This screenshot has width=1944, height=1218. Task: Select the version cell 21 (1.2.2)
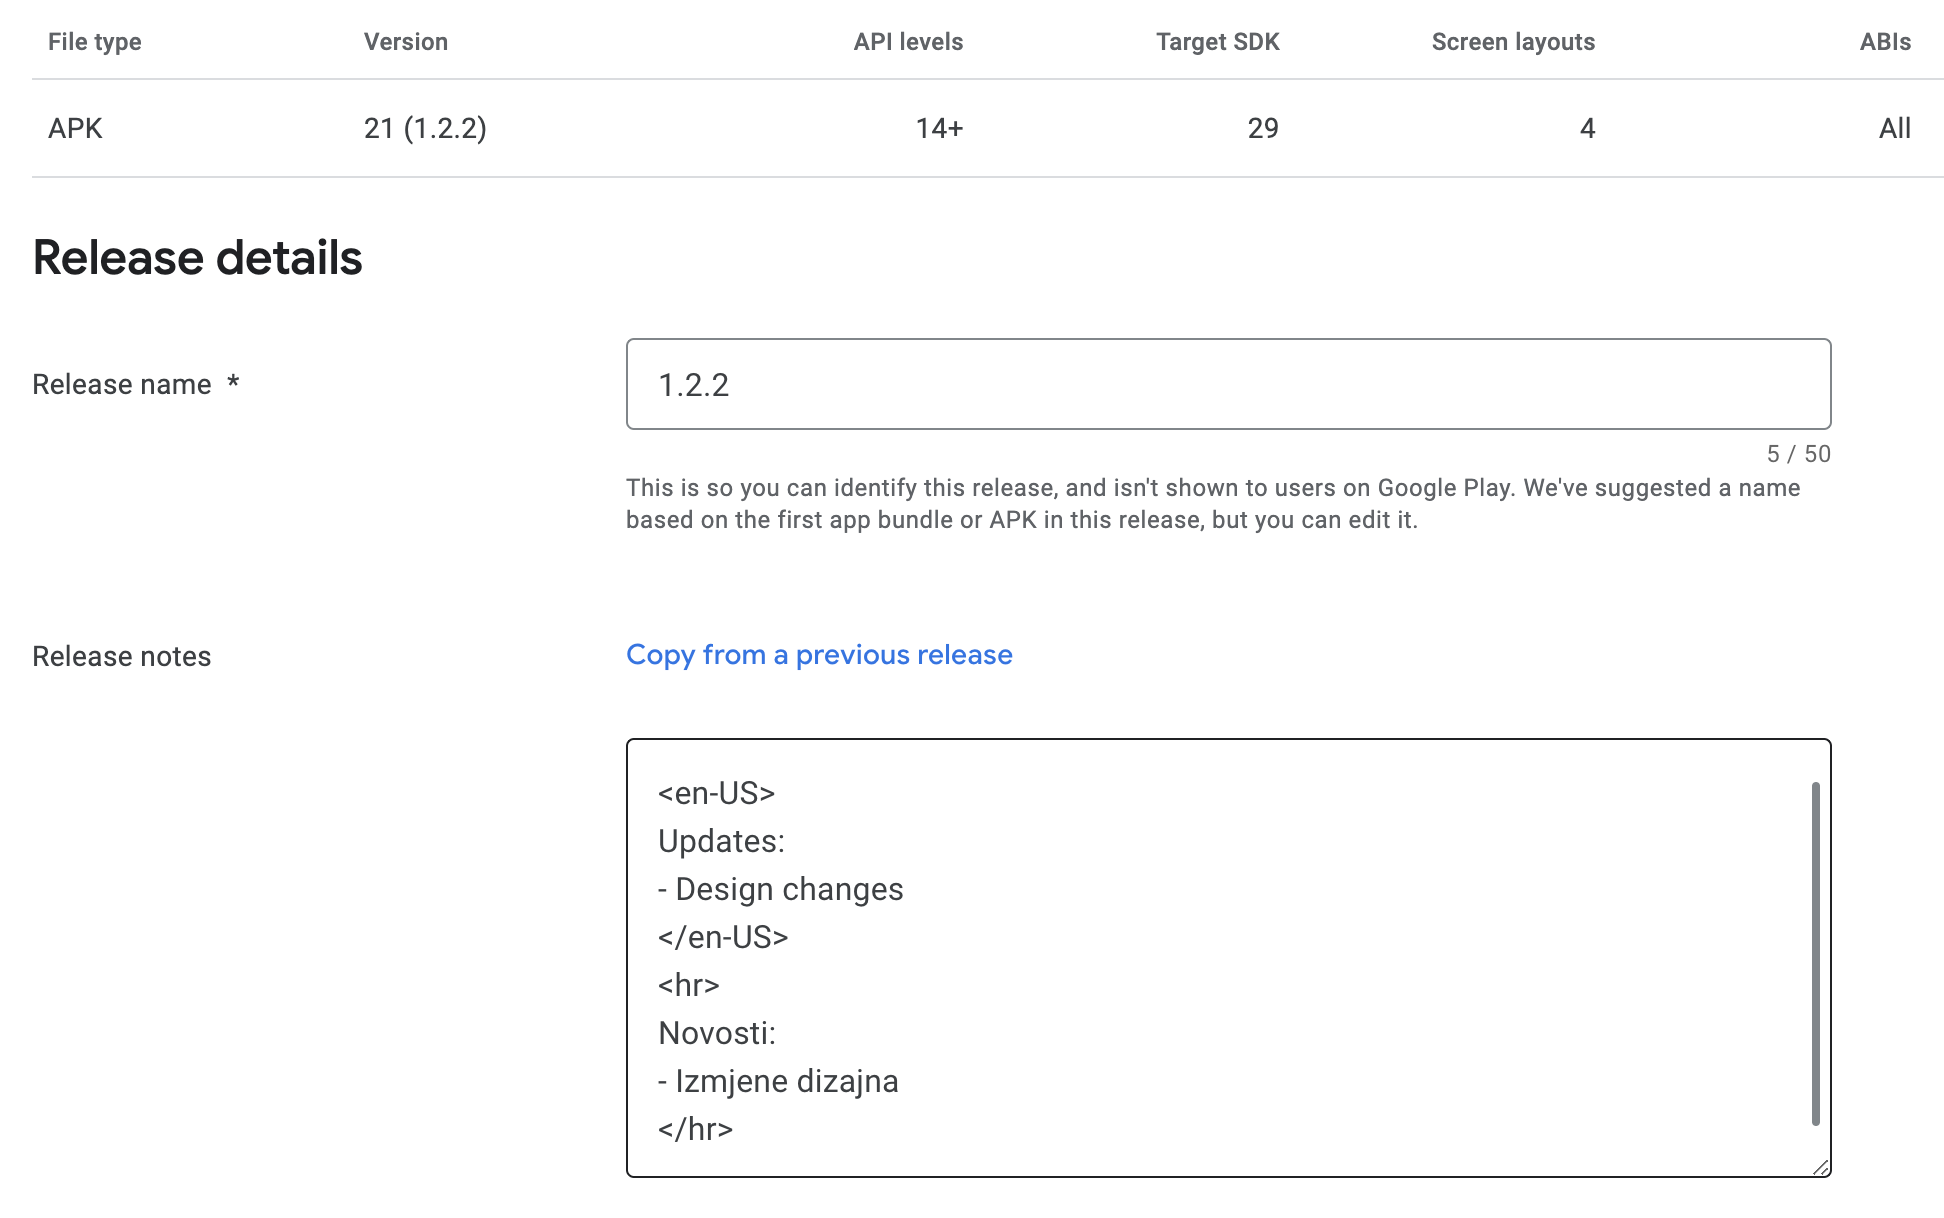tap(425, 128)
